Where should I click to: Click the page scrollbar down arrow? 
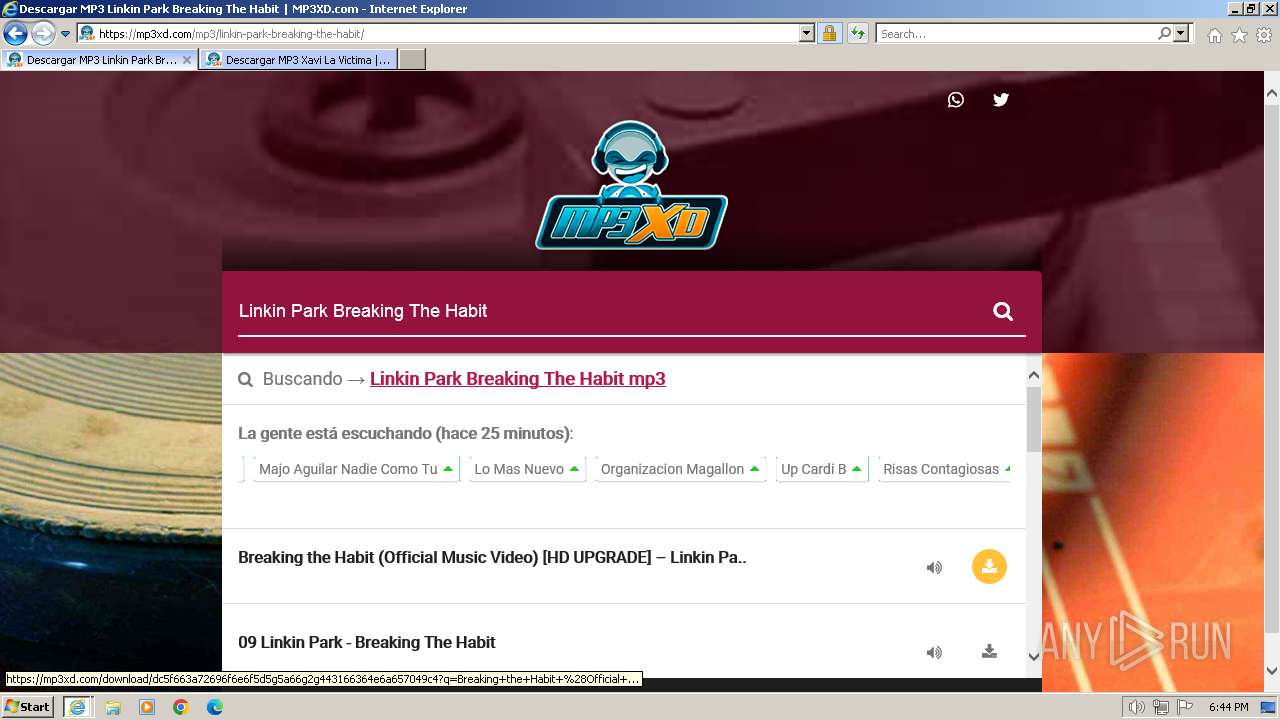click(1272, 671)
